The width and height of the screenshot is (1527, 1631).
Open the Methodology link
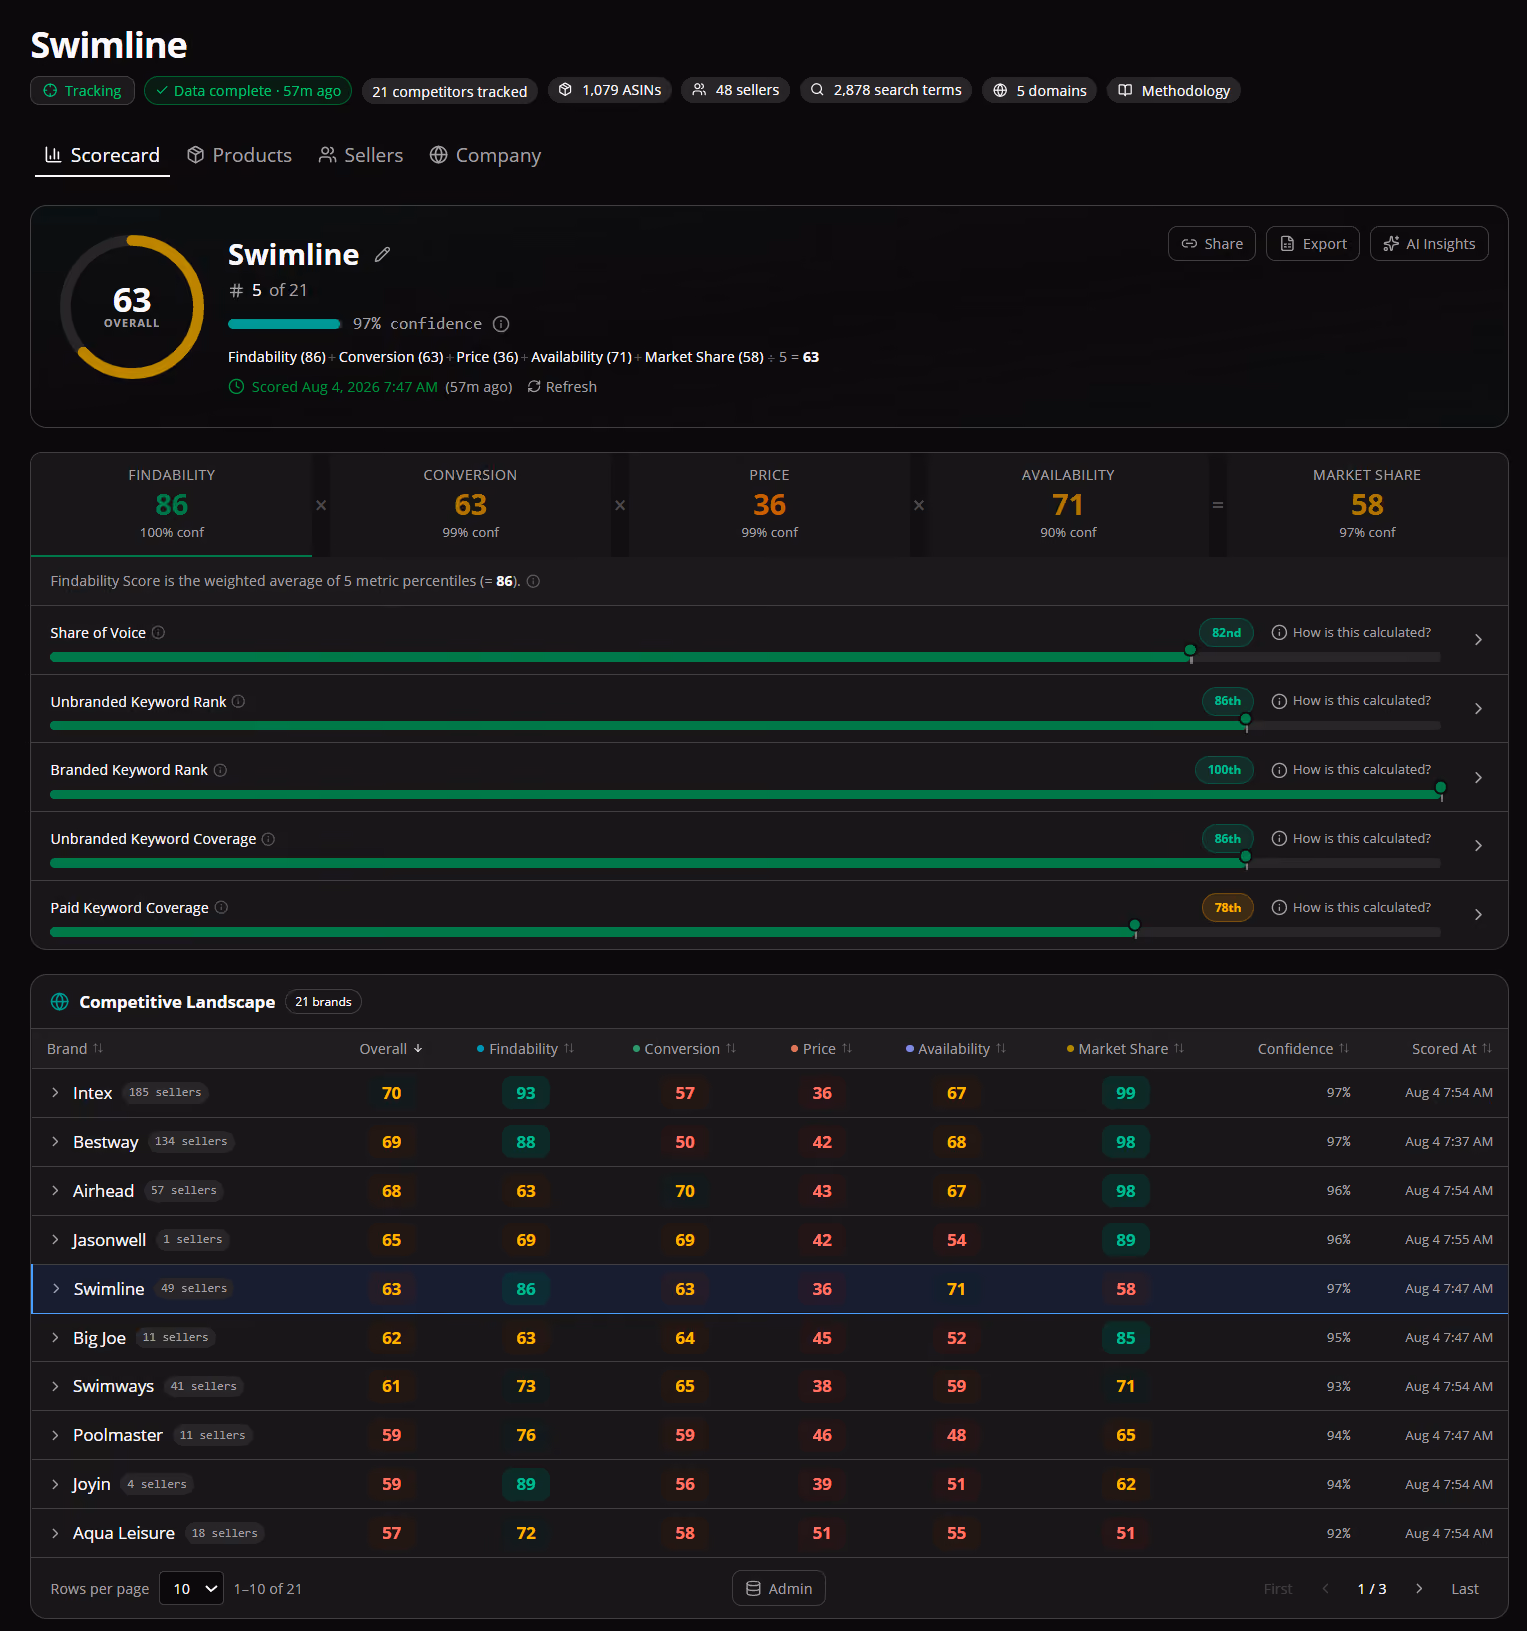tap(1173, 91)
